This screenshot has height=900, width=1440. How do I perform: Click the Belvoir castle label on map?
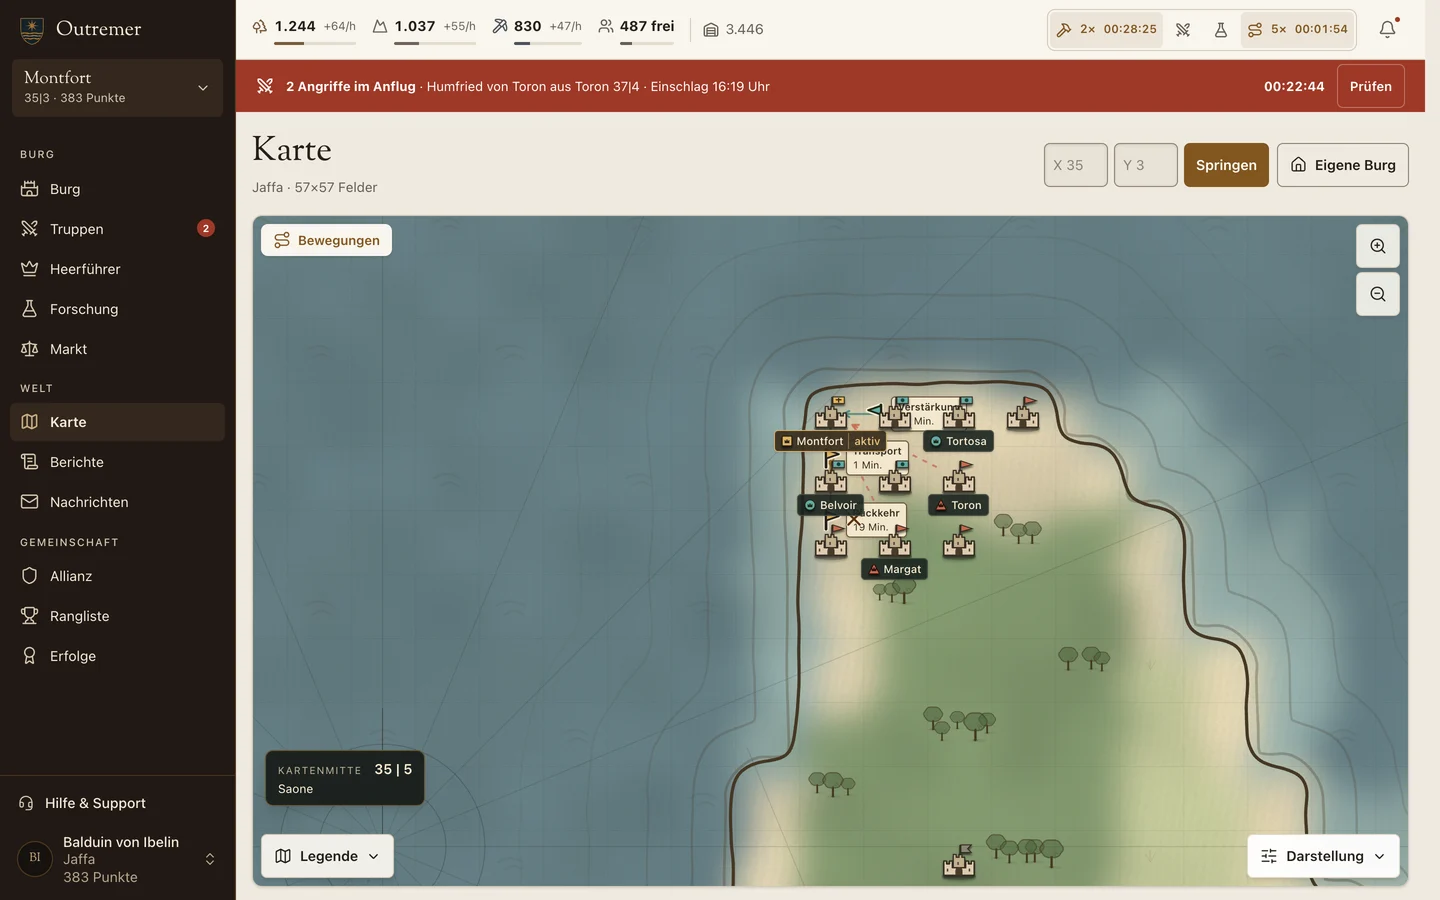831,505
